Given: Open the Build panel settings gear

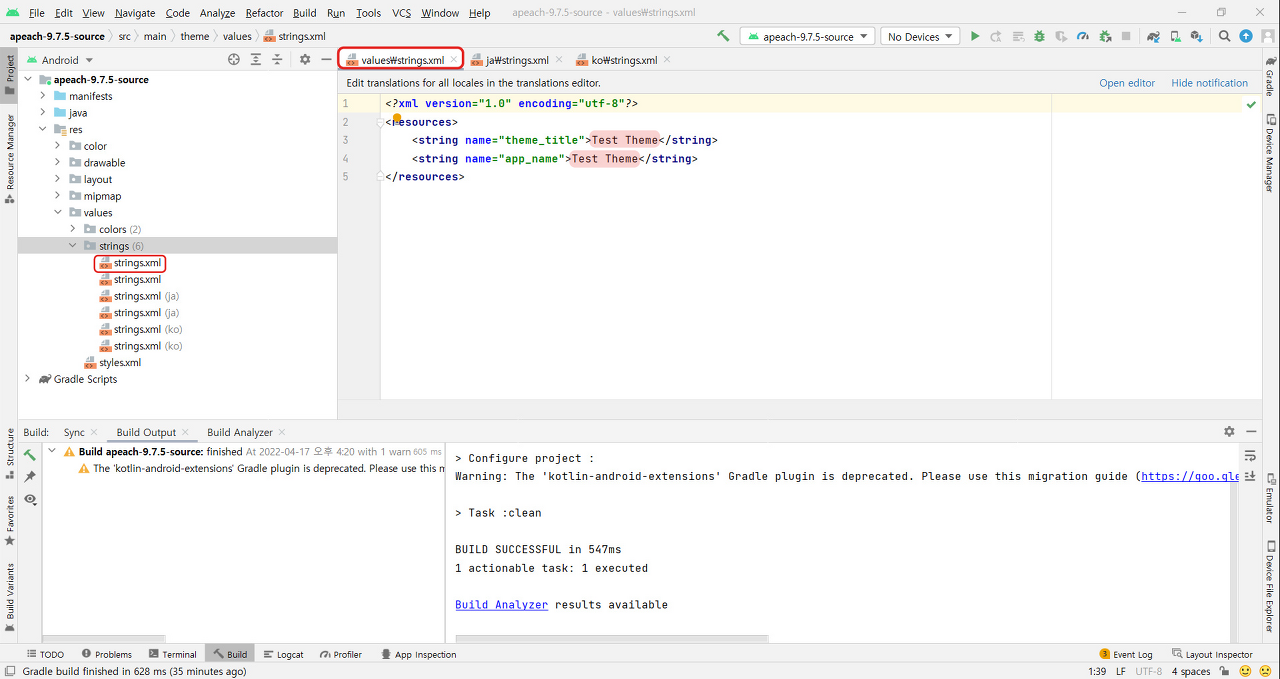Looking at the screenshot, I should (1229, 432).
